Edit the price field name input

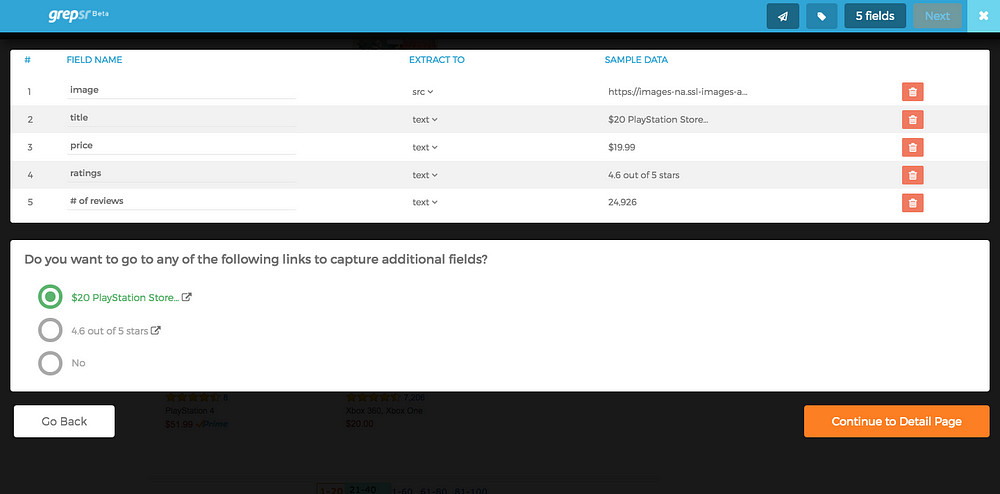(x=181, y=146)
